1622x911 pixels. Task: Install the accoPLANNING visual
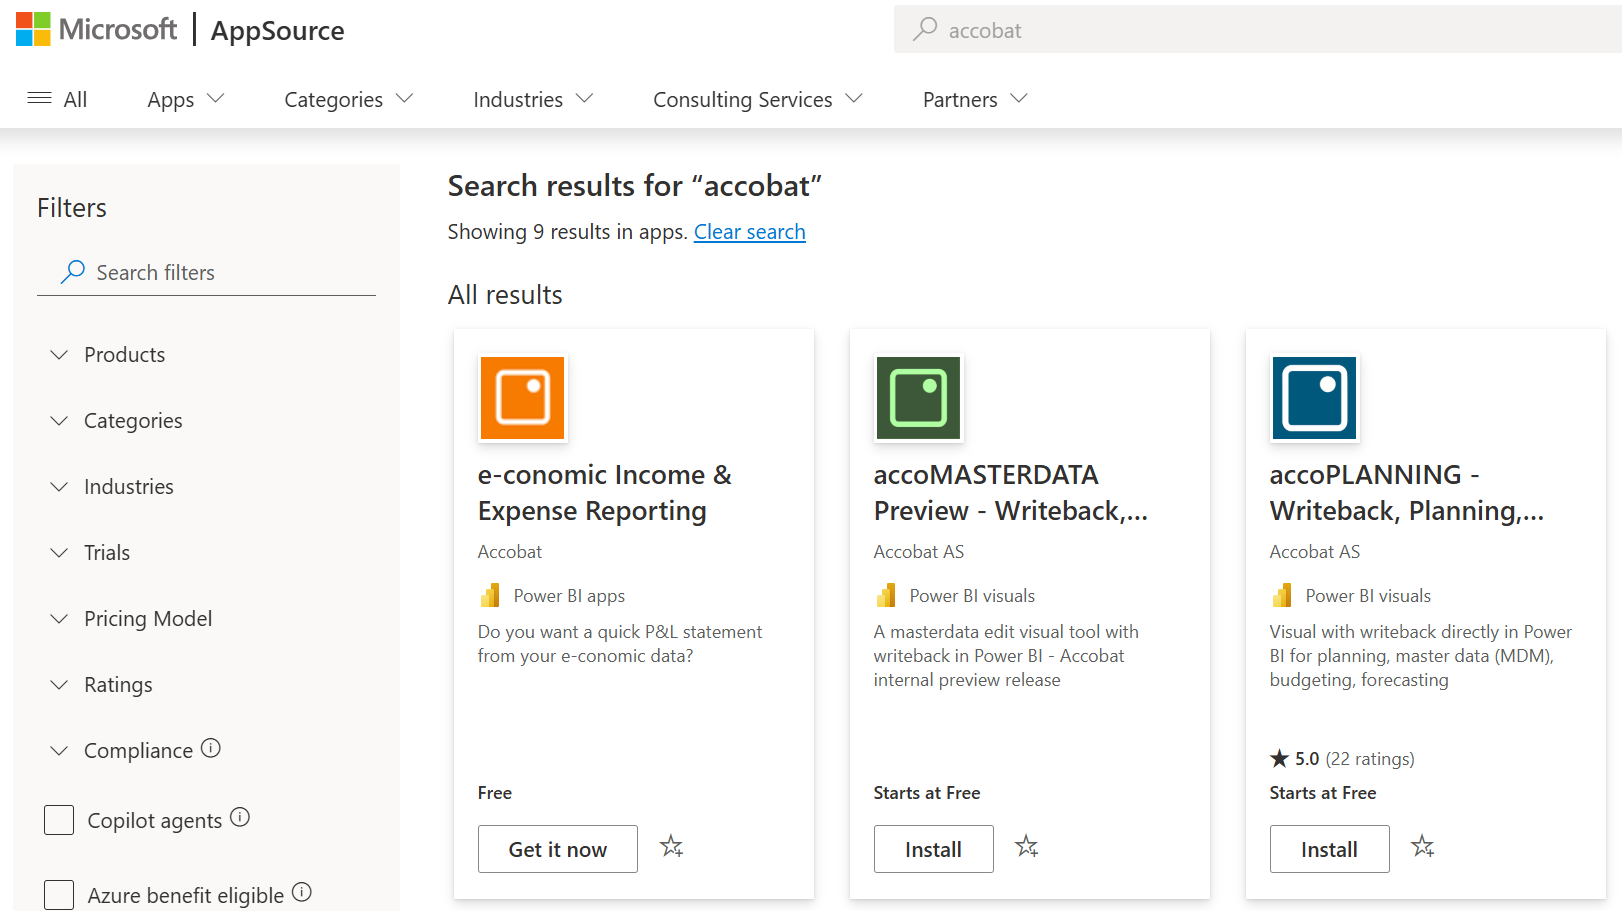1329,849
